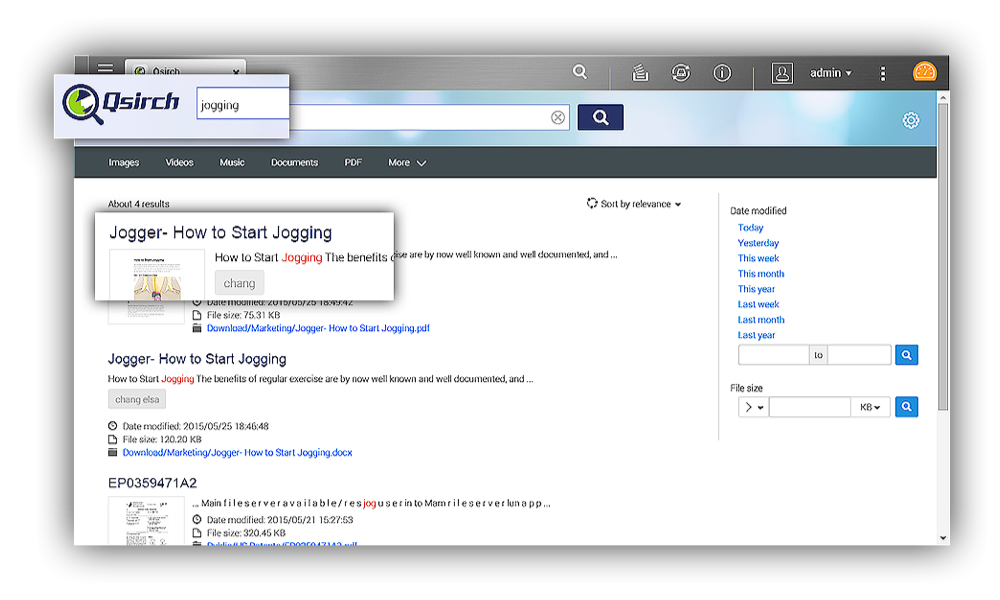Screen dimensions: 1000x600
Task: Filter date modified to Today
Action: click(751, 228)
